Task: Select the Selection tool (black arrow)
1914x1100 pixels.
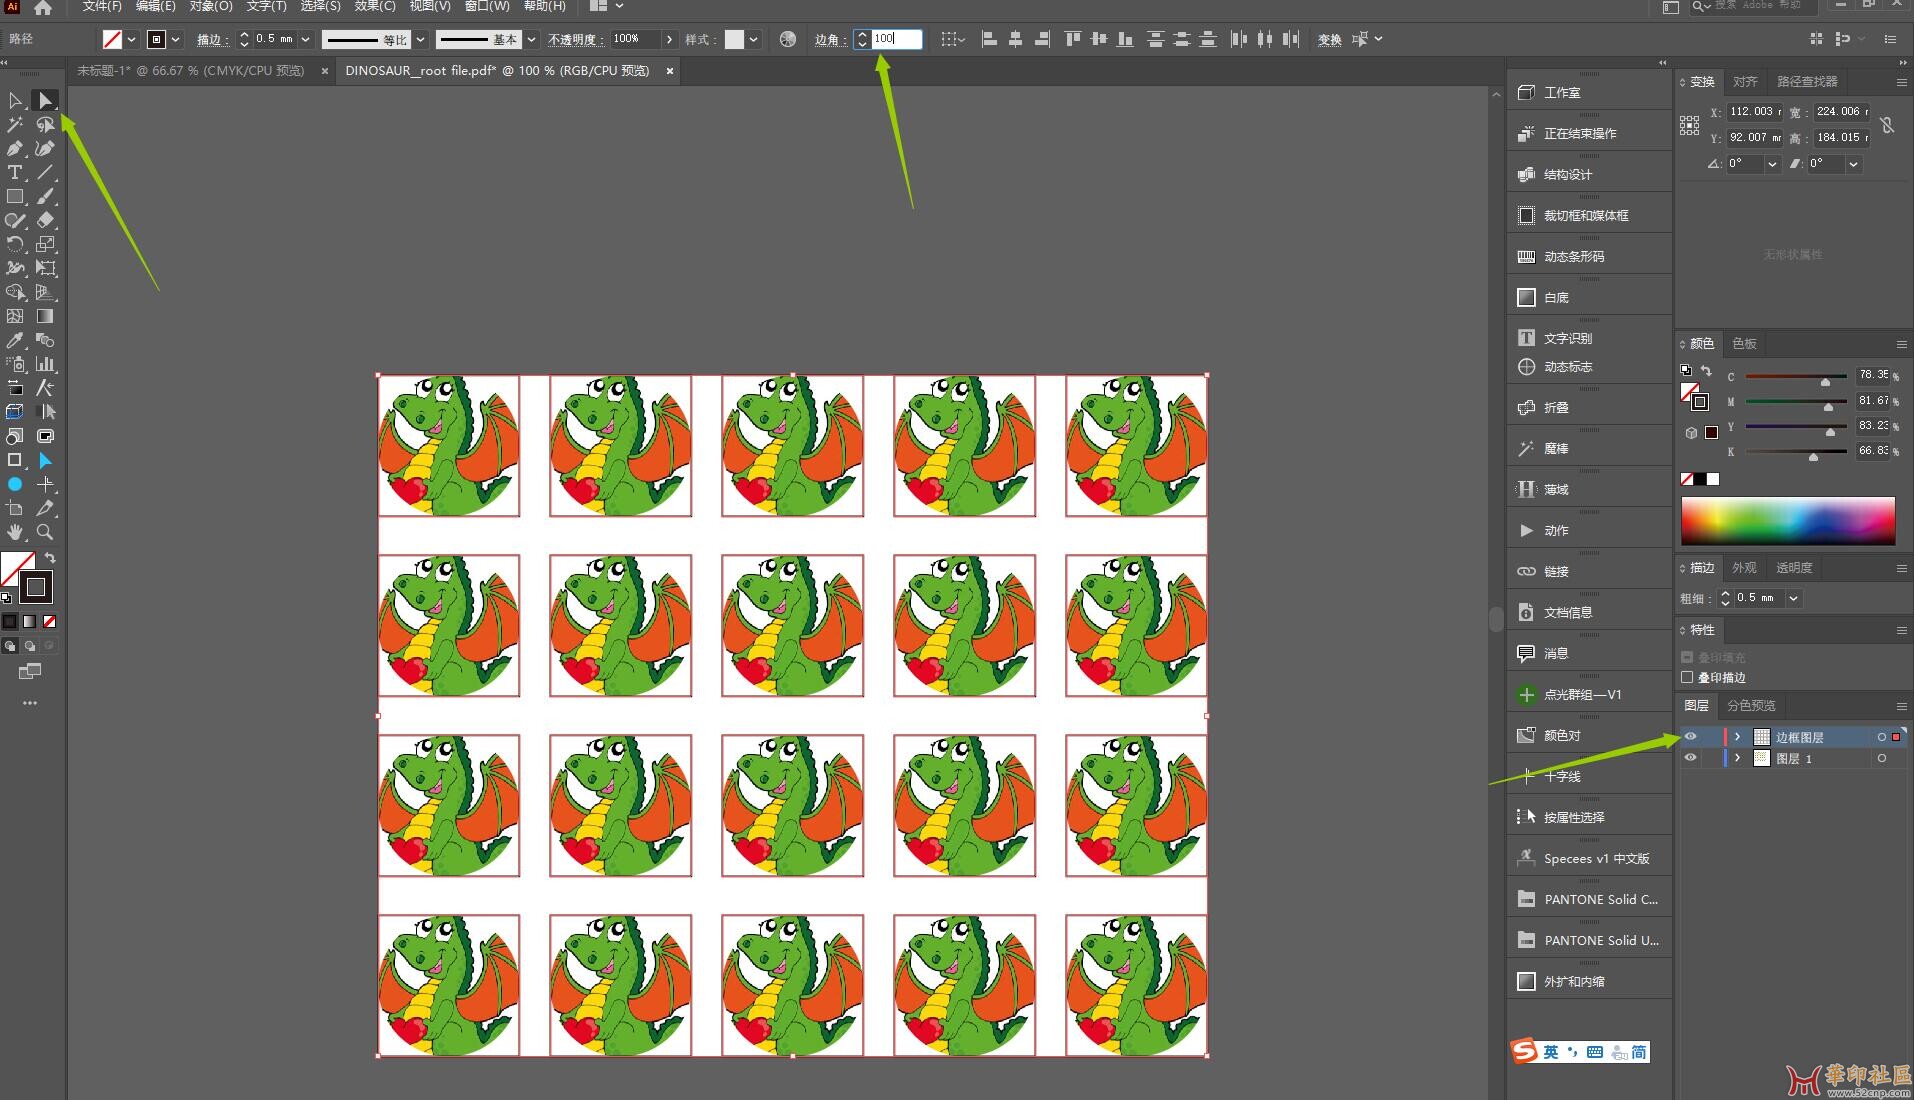Action: tap(15, 100)
